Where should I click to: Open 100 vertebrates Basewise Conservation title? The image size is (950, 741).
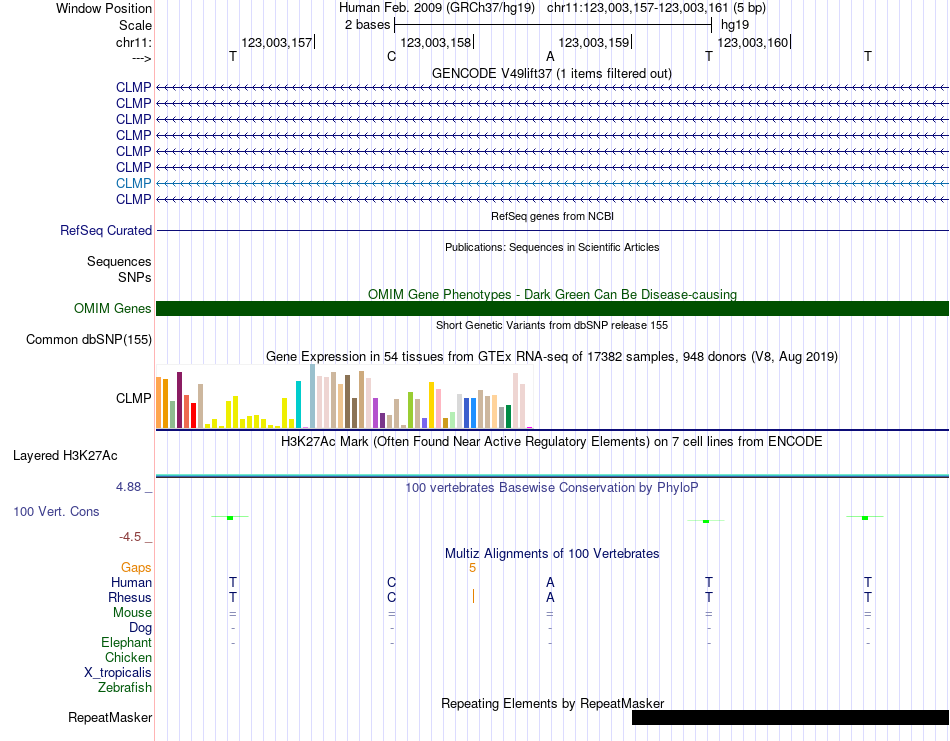pyautogui.click(x=552, y=487)
